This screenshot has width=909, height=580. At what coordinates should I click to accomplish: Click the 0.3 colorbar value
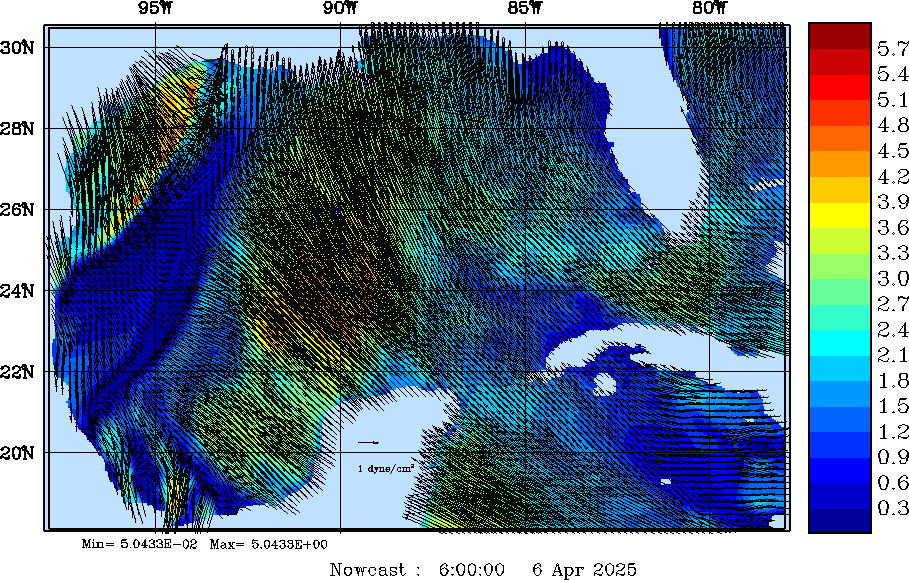coord(893,508)
